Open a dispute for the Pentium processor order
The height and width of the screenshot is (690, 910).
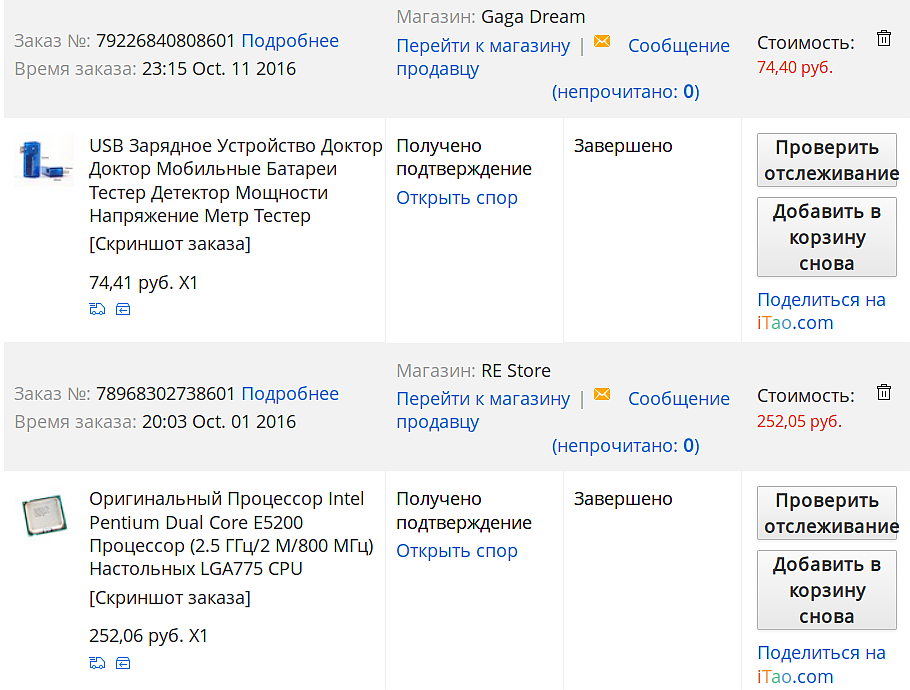(x=457, y=551)
